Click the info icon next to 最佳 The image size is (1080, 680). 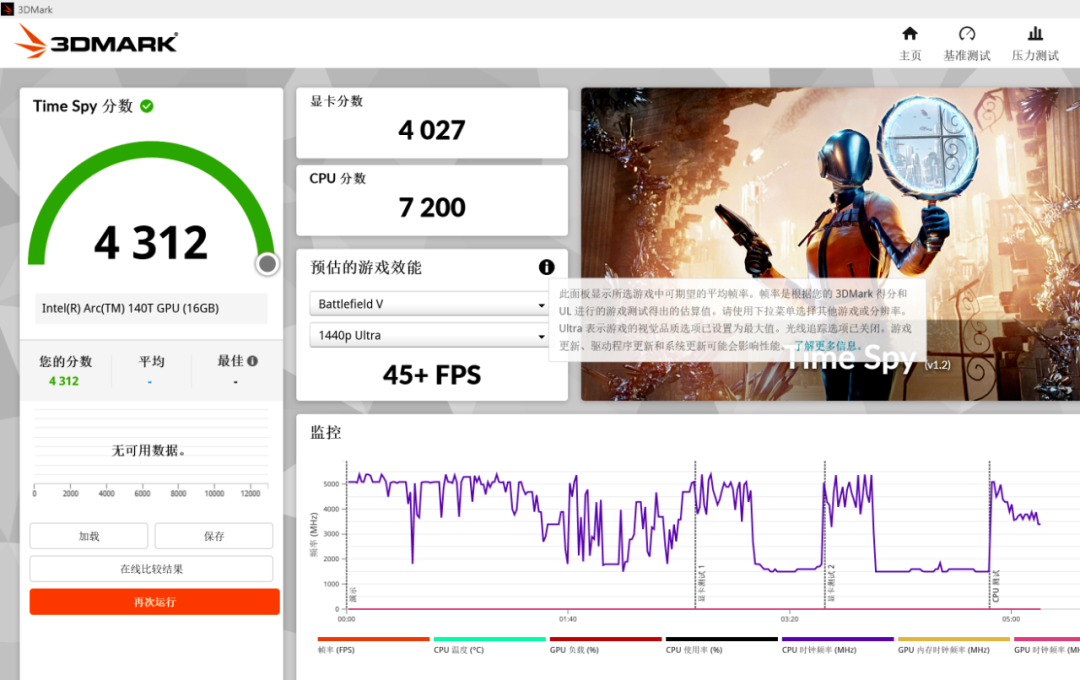pyautogui.click(x=253, y=361)
